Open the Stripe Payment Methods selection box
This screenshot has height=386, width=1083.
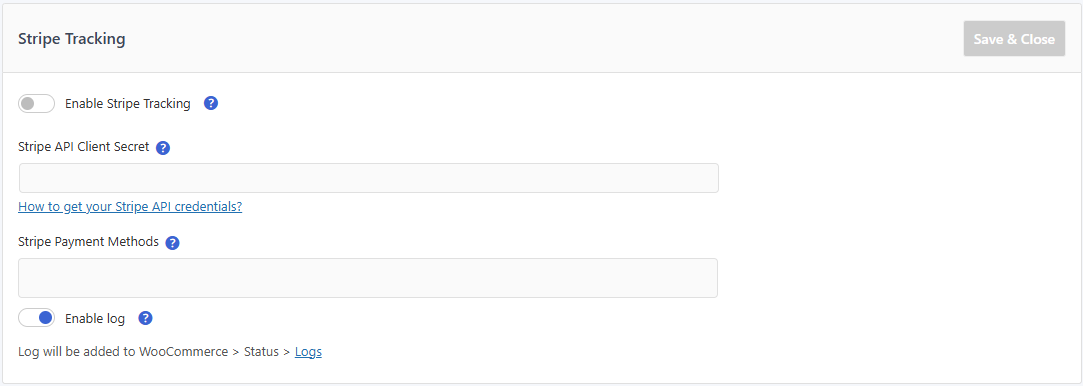click(368, 278)
